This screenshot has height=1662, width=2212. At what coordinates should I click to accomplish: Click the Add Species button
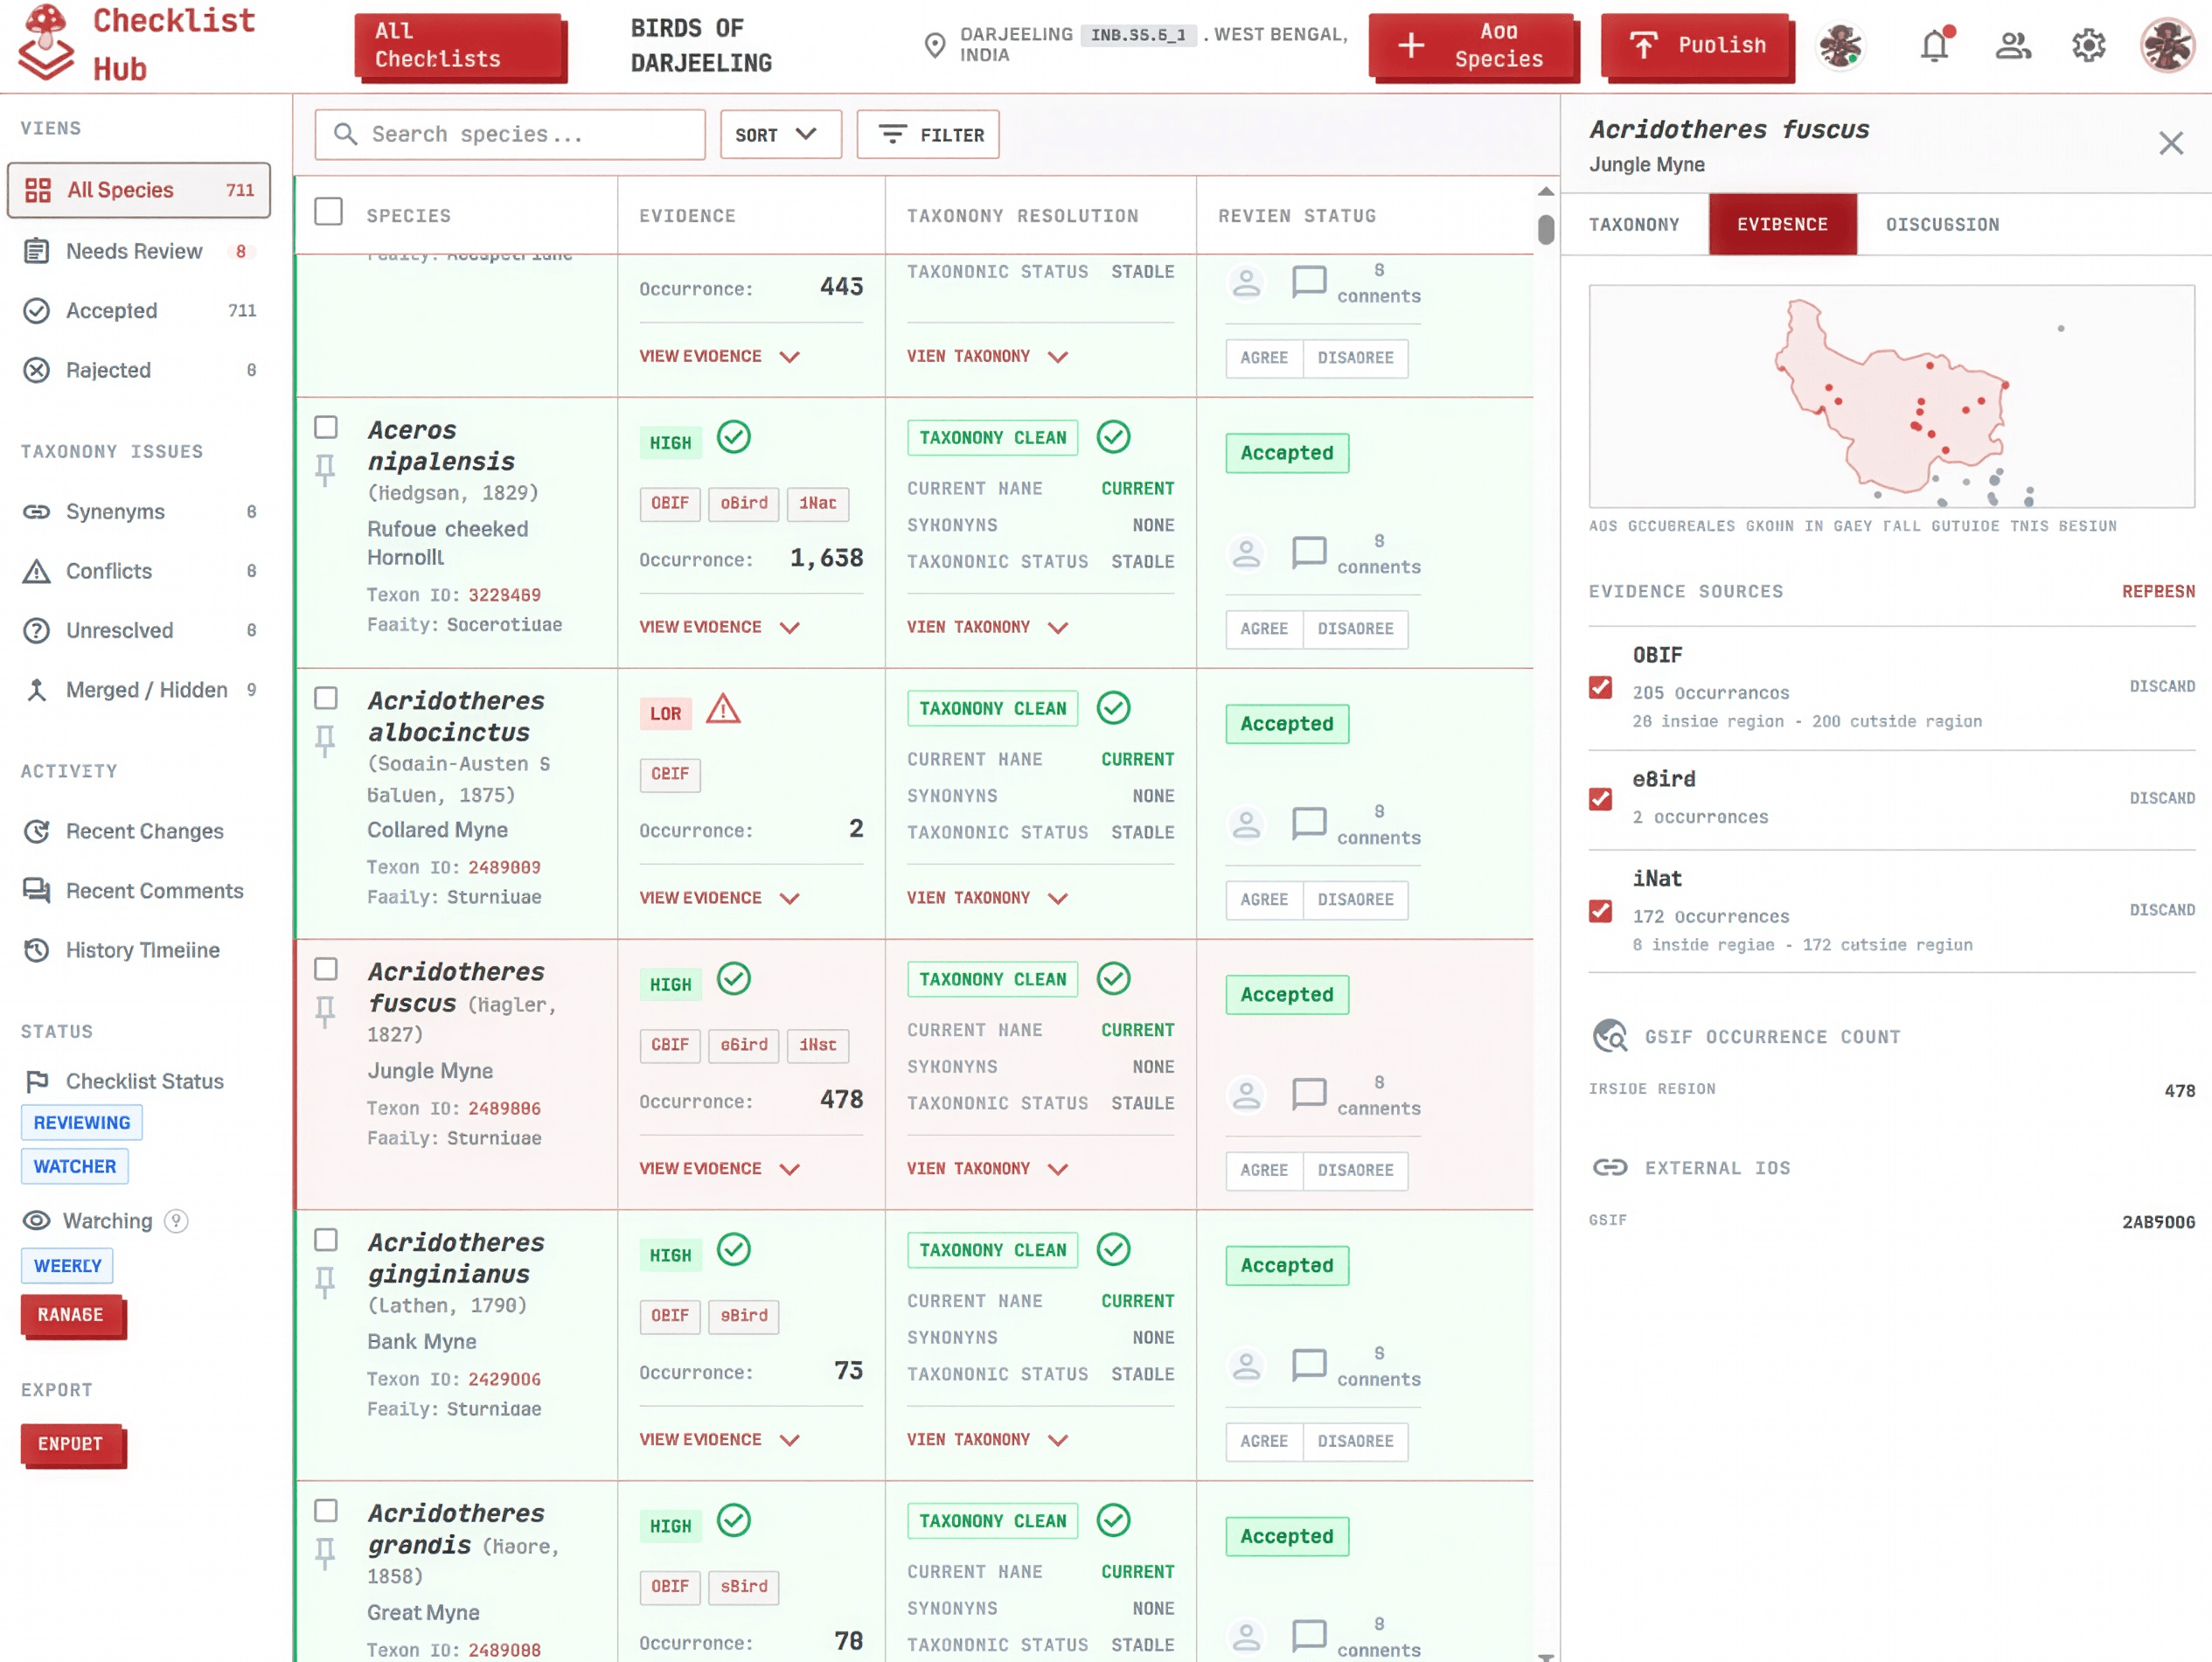coord(1472,46)
